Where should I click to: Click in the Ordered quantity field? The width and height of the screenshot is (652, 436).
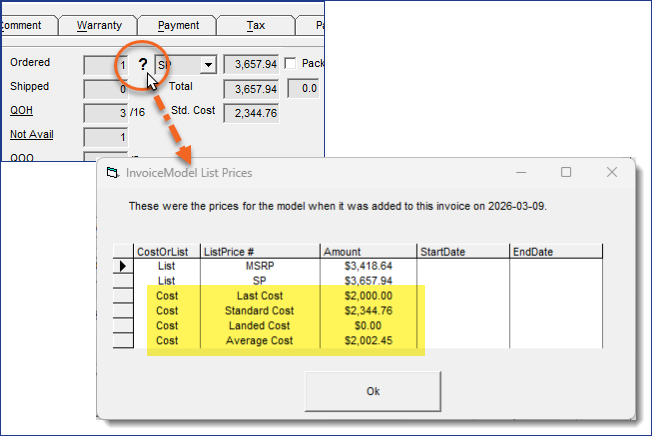click(106, 64)
